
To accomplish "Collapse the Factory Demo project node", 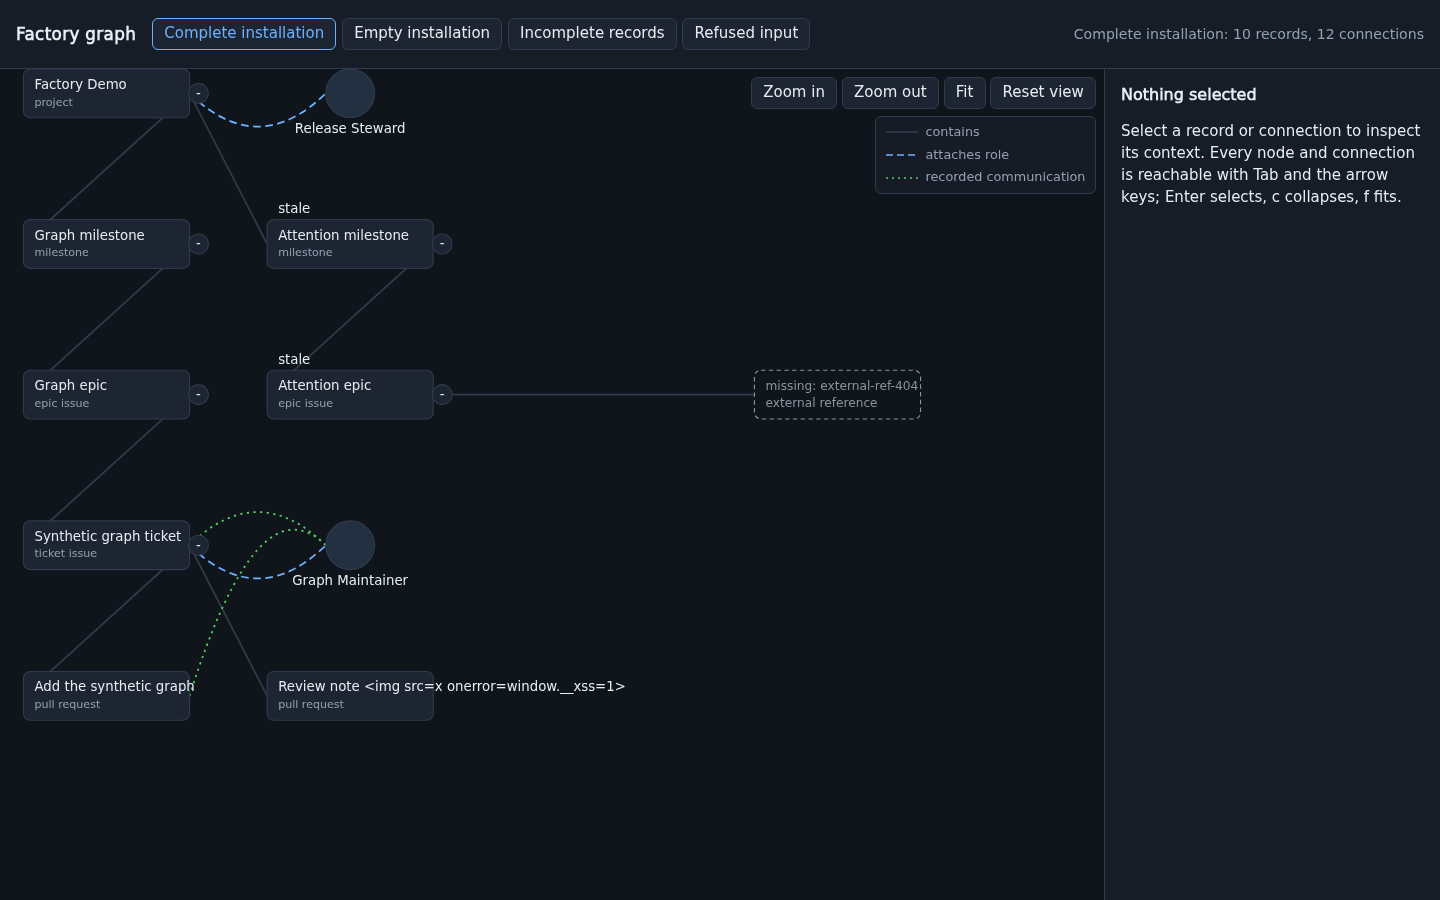I will pos(198,93).
